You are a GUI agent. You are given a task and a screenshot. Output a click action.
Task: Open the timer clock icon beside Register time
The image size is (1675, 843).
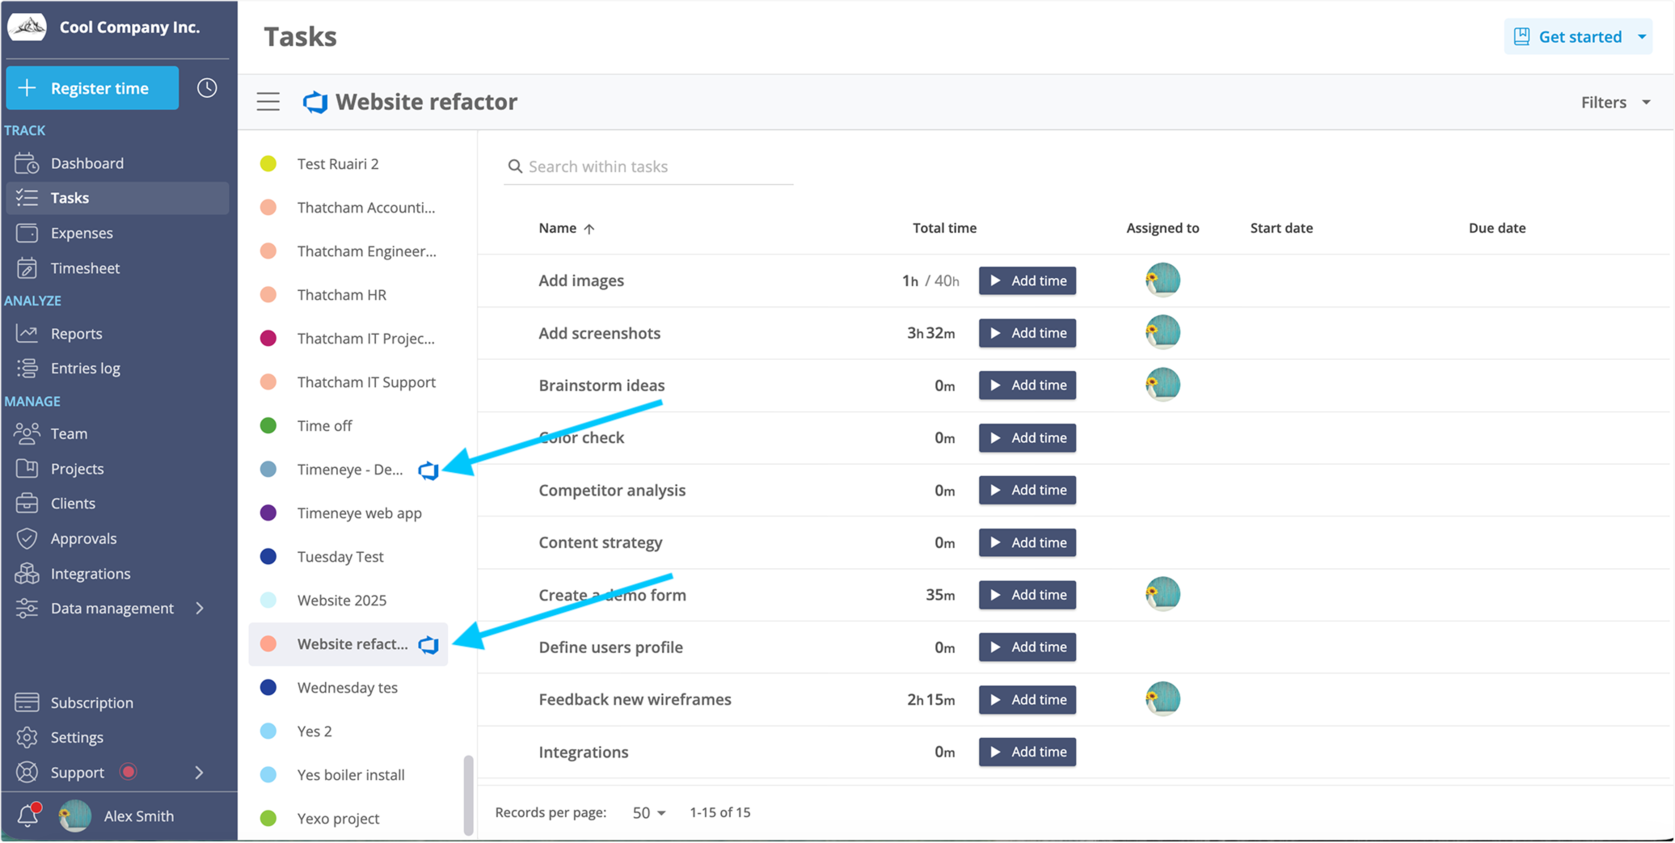point(207,88)
